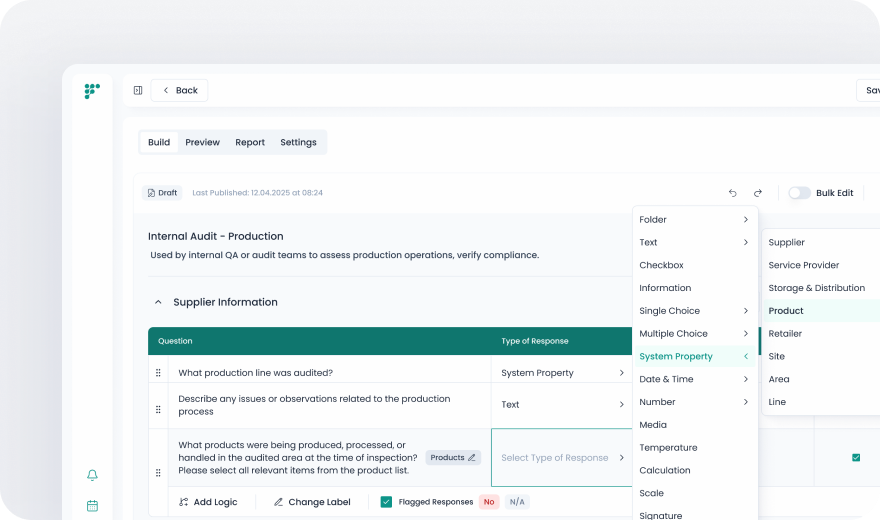Switch to the Build tab

tap(159, 142)
